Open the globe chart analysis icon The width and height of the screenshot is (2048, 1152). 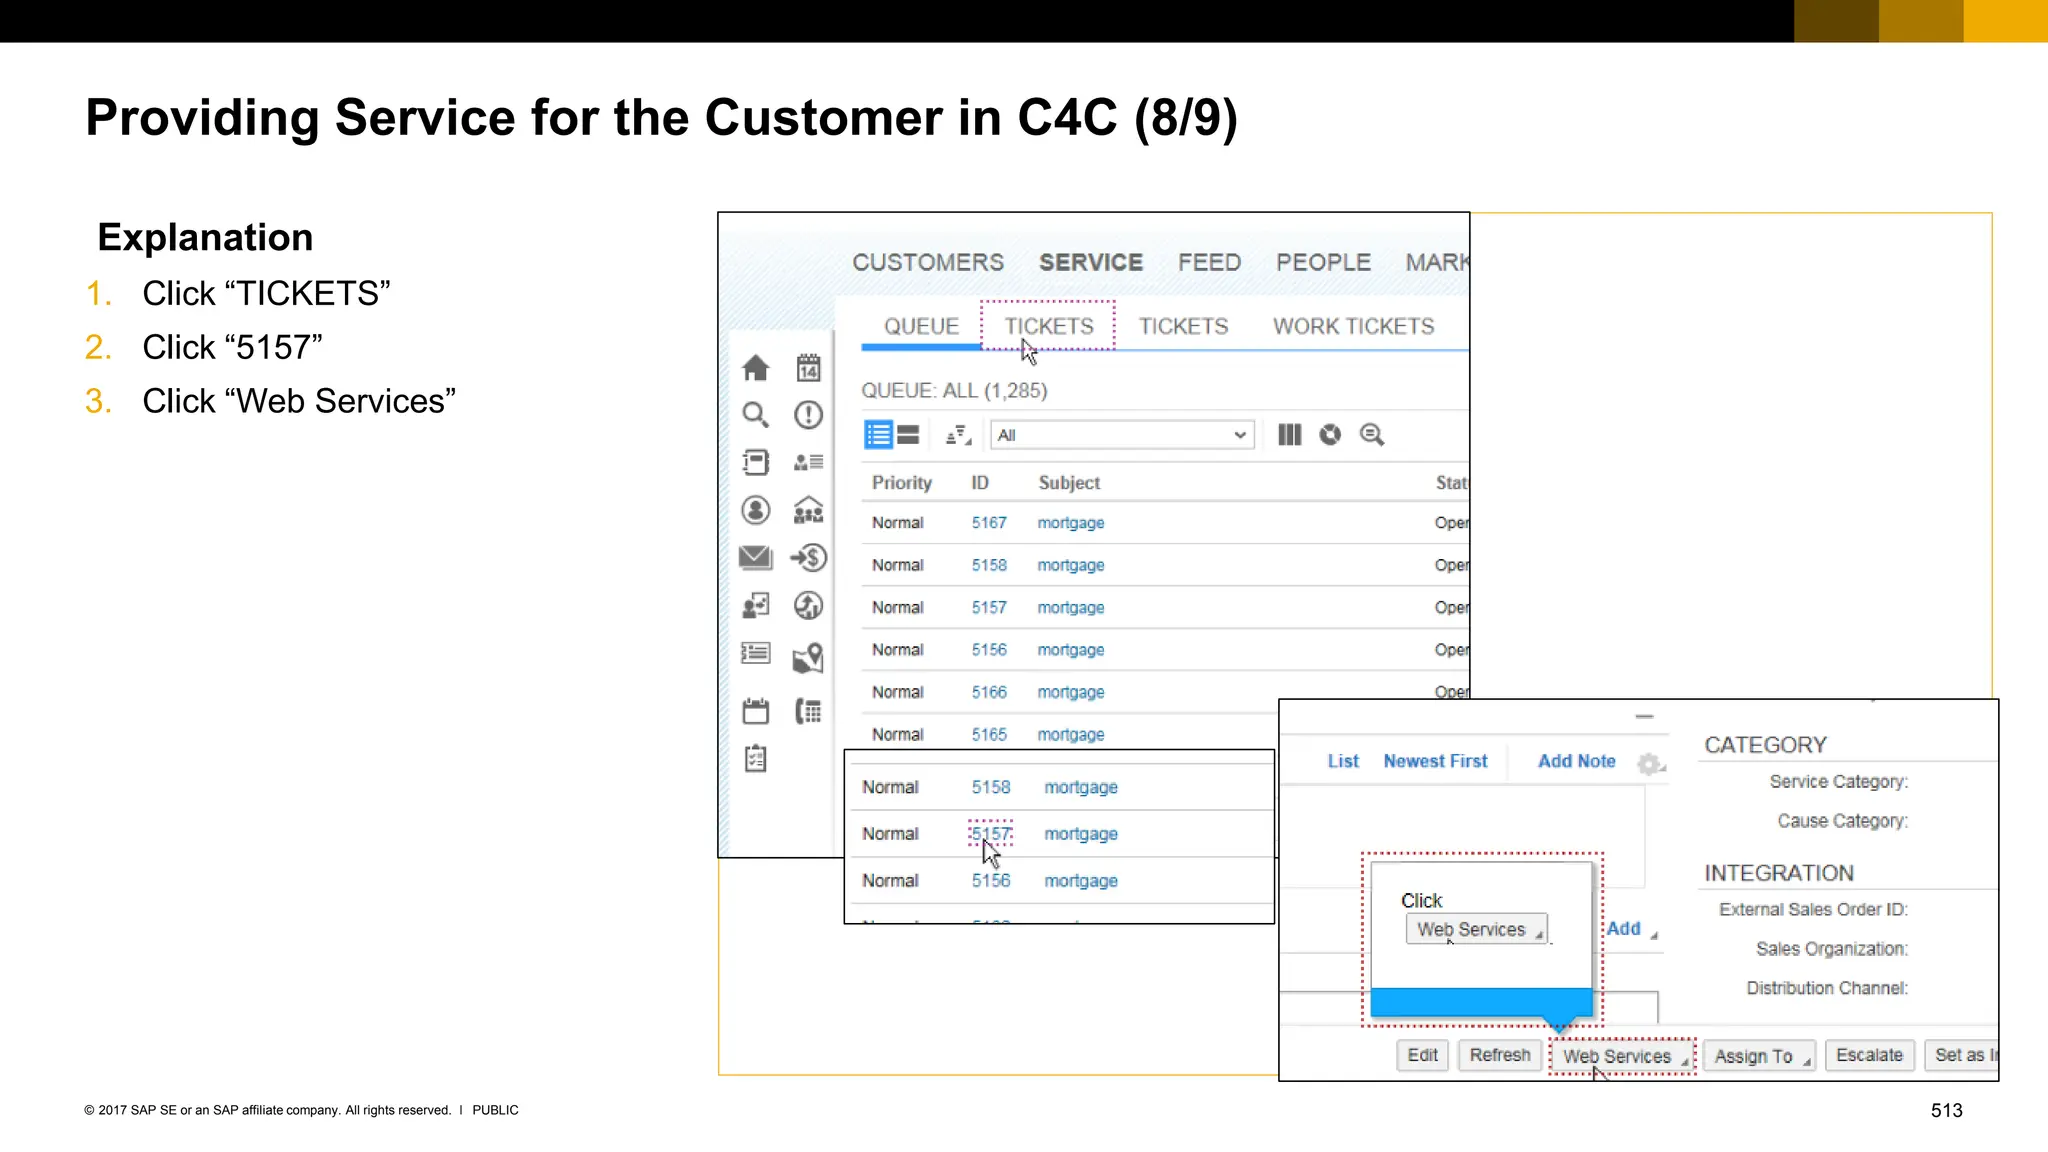808,605
